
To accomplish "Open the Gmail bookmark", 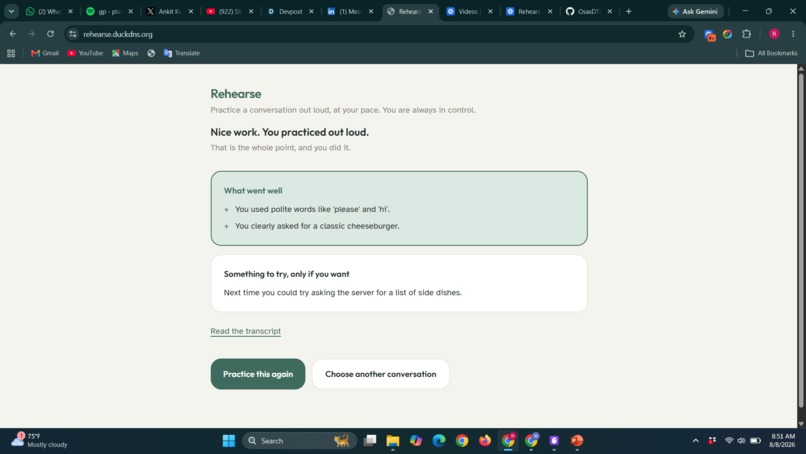I will point(45,53).
